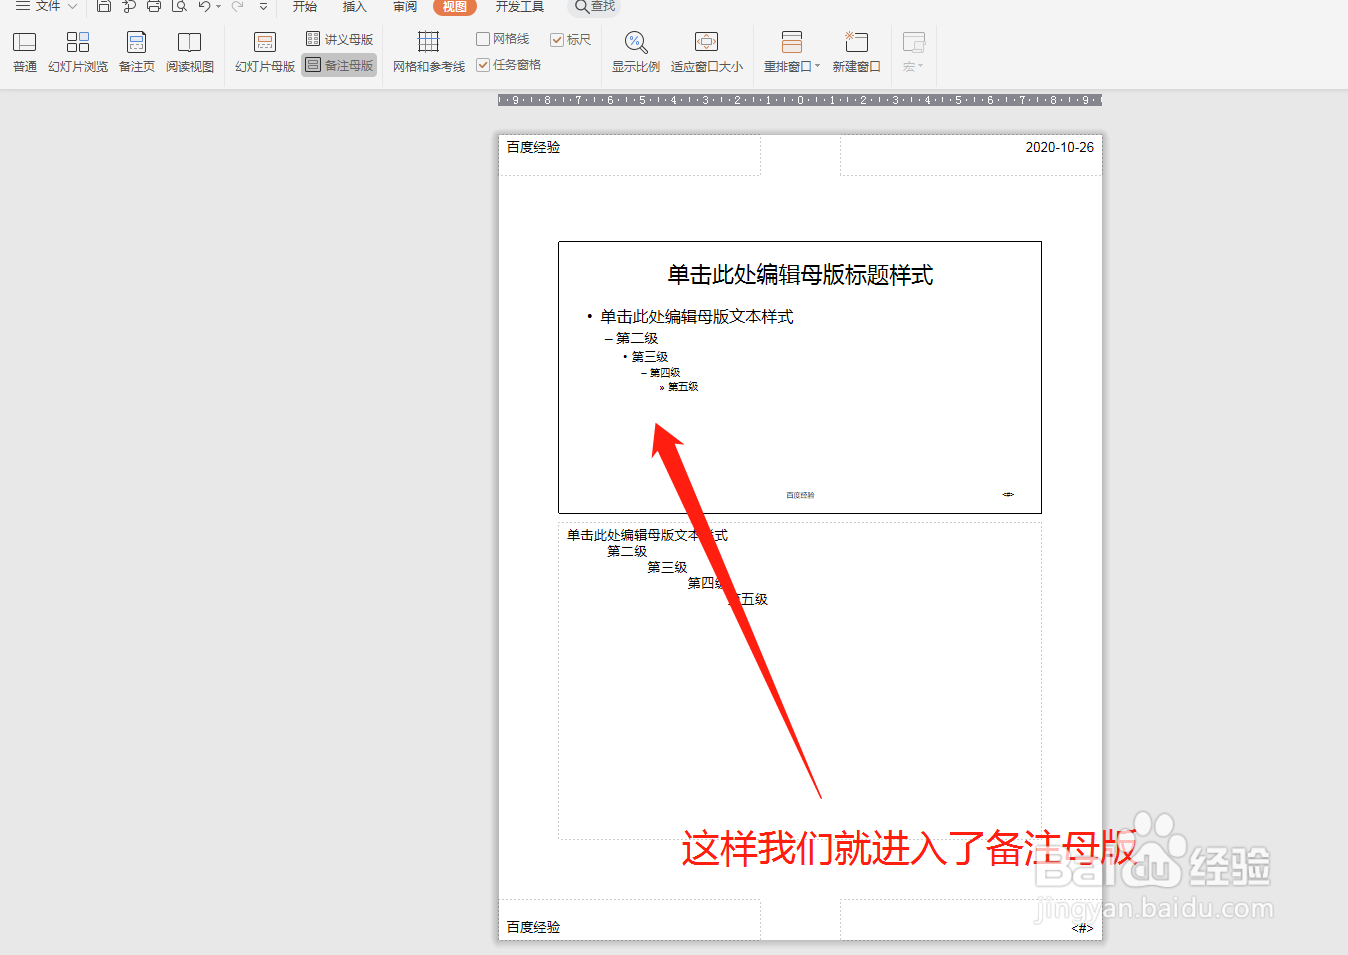Select 备注母版 notes master button
The height and width of the screenshot is (955, 1348).
(x=340, y=65)
